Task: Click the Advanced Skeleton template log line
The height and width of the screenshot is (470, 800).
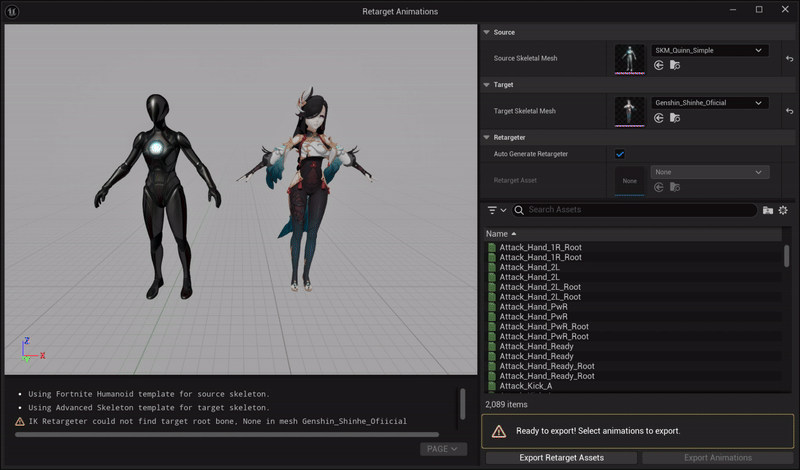Action: pyautogui.click(x=148, y=408)
